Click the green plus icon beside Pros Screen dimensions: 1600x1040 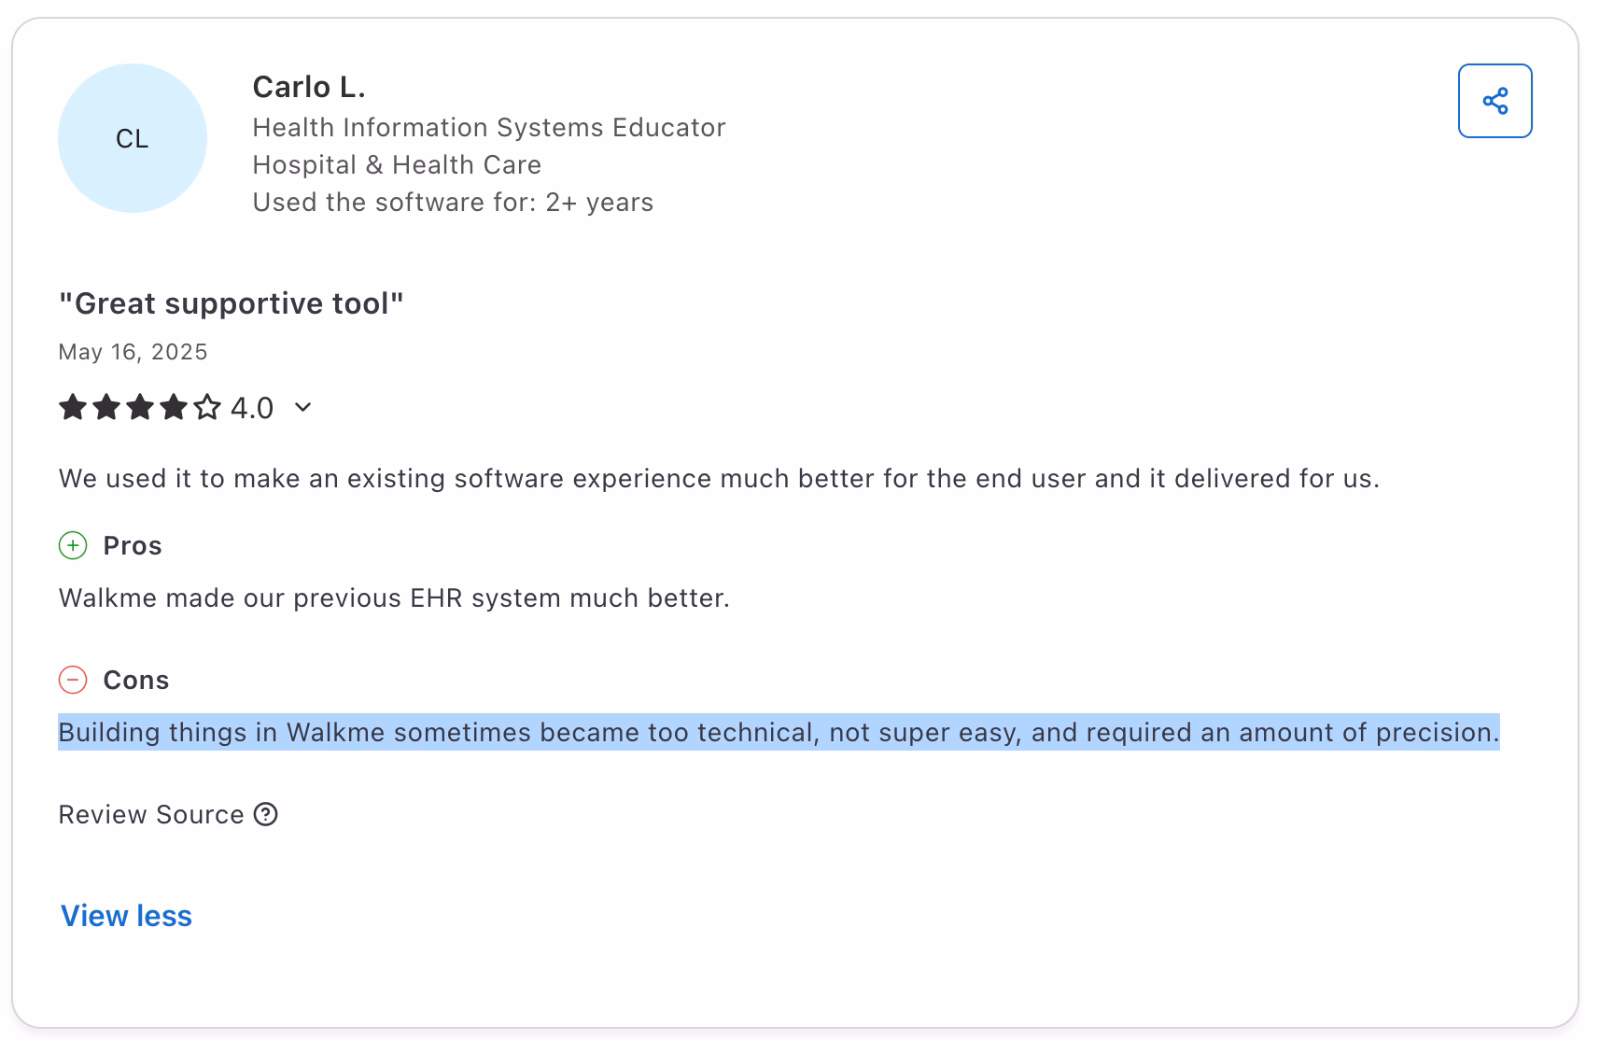pyautogui.click(x=71, y=546)
